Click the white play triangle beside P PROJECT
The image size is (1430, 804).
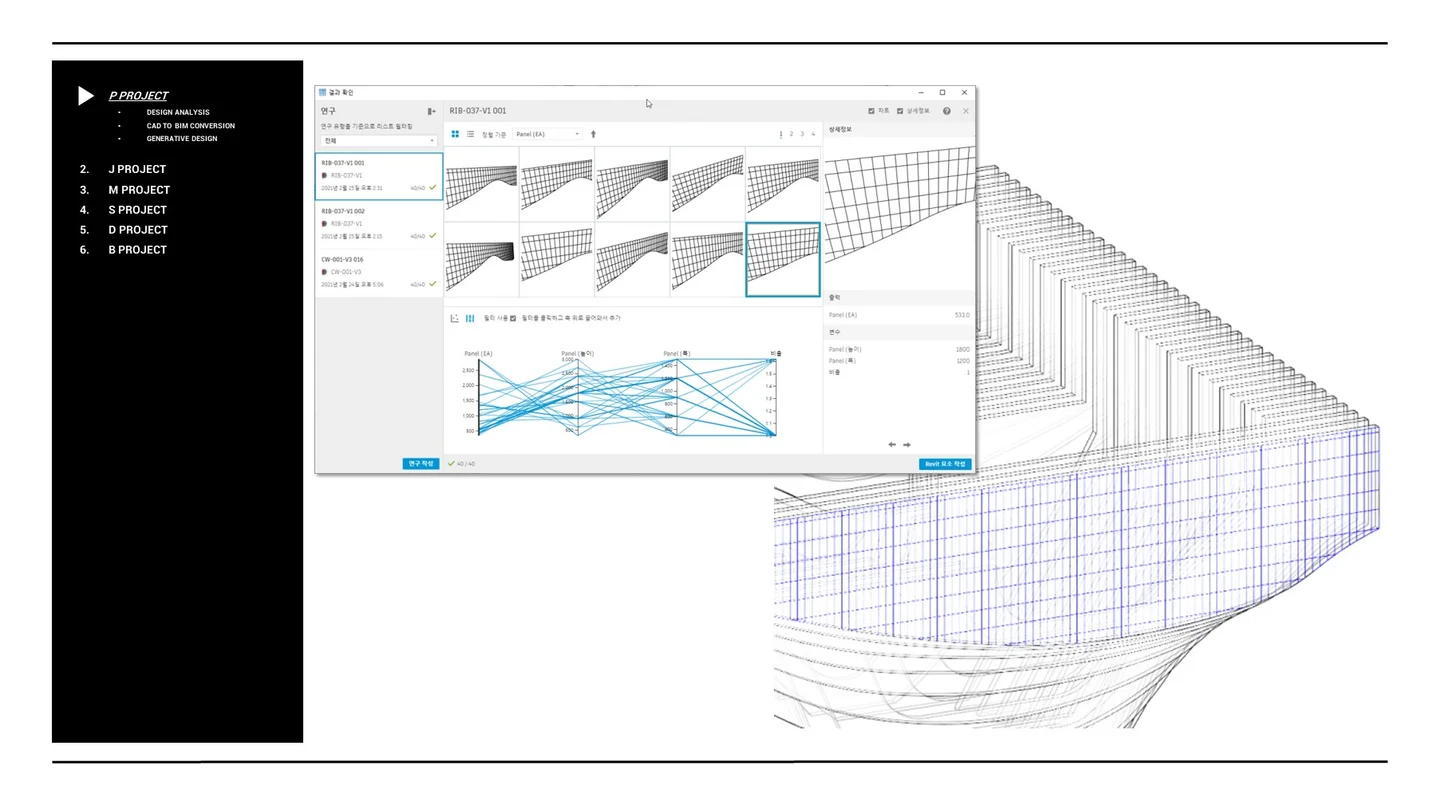tap(86, 96)
